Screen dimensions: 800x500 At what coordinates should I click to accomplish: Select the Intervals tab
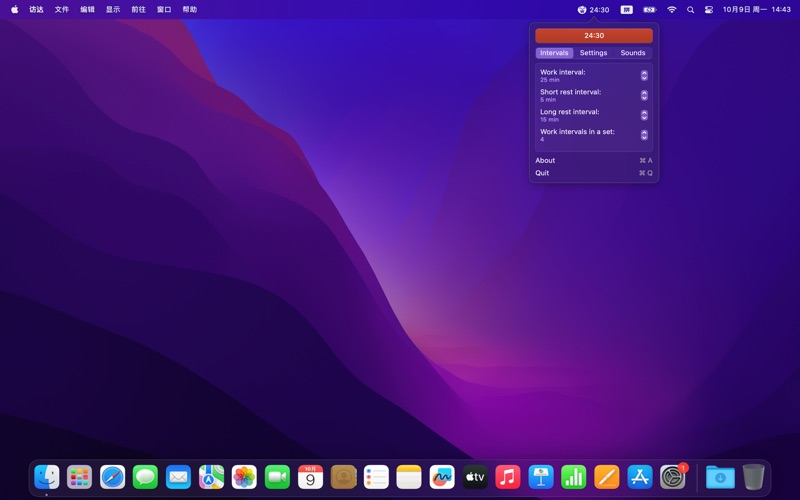click(554, 53)
